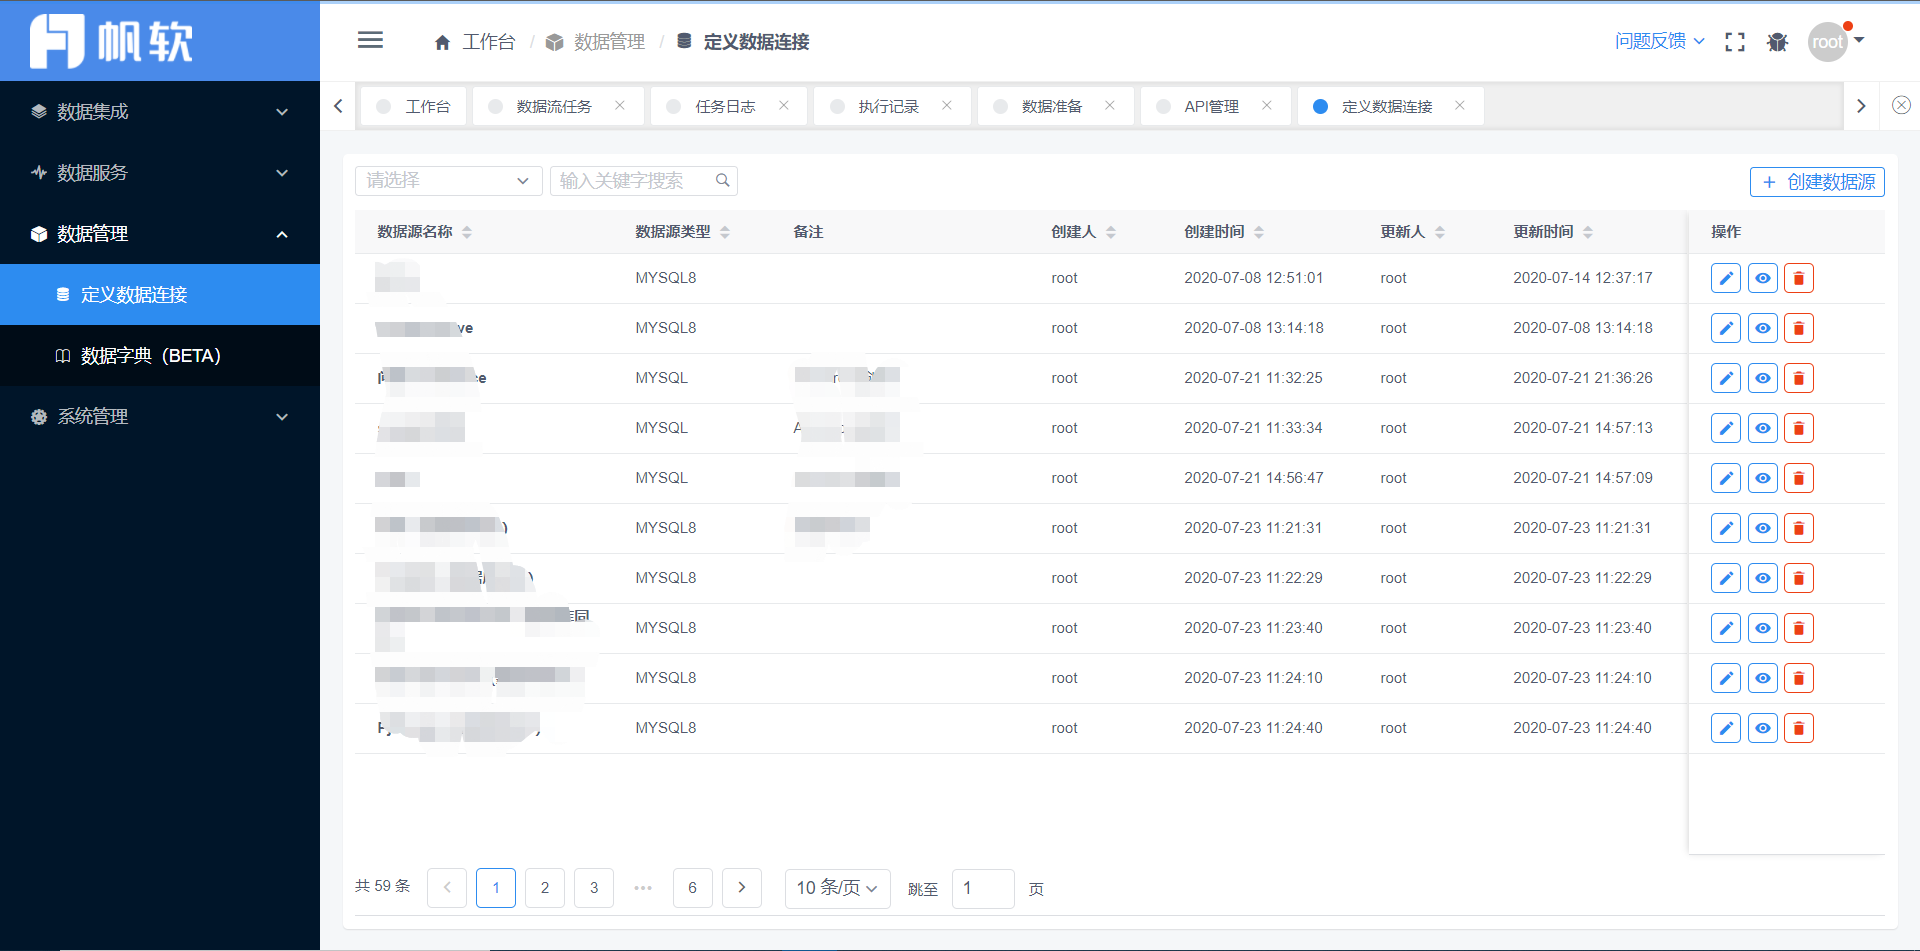The height and width of the screenshot is (951, 1920).
Task: Edit the row created 2020-07-21 11:32:25
Action: tap(1726, 378)
